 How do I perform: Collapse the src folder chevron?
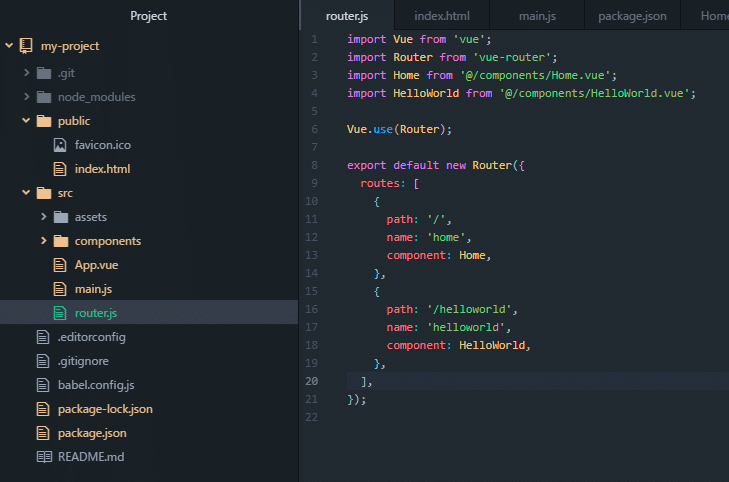tap(26, 192)
